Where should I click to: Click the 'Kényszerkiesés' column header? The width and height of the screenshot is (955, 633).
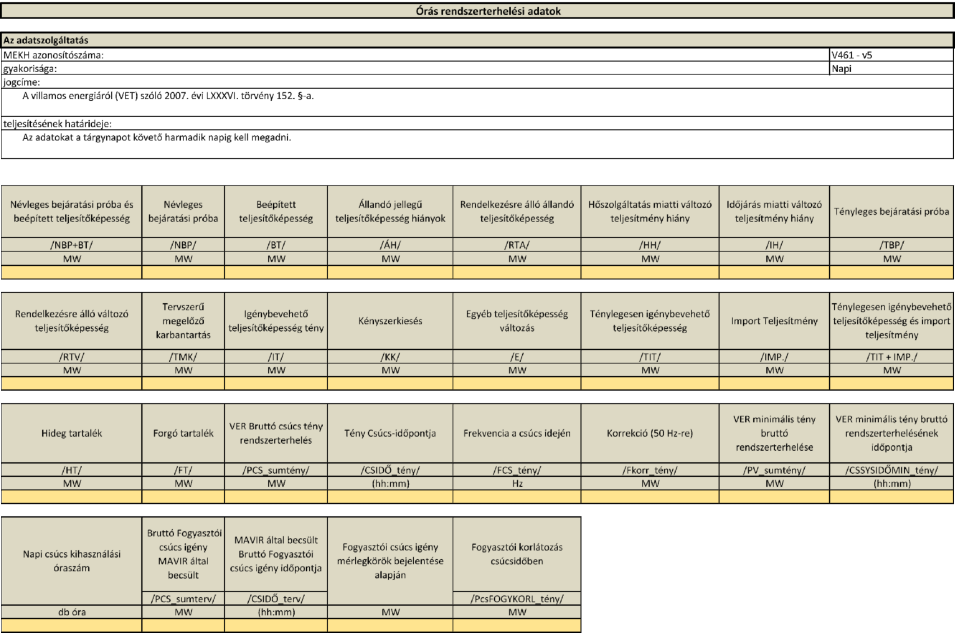pos(390,322)
